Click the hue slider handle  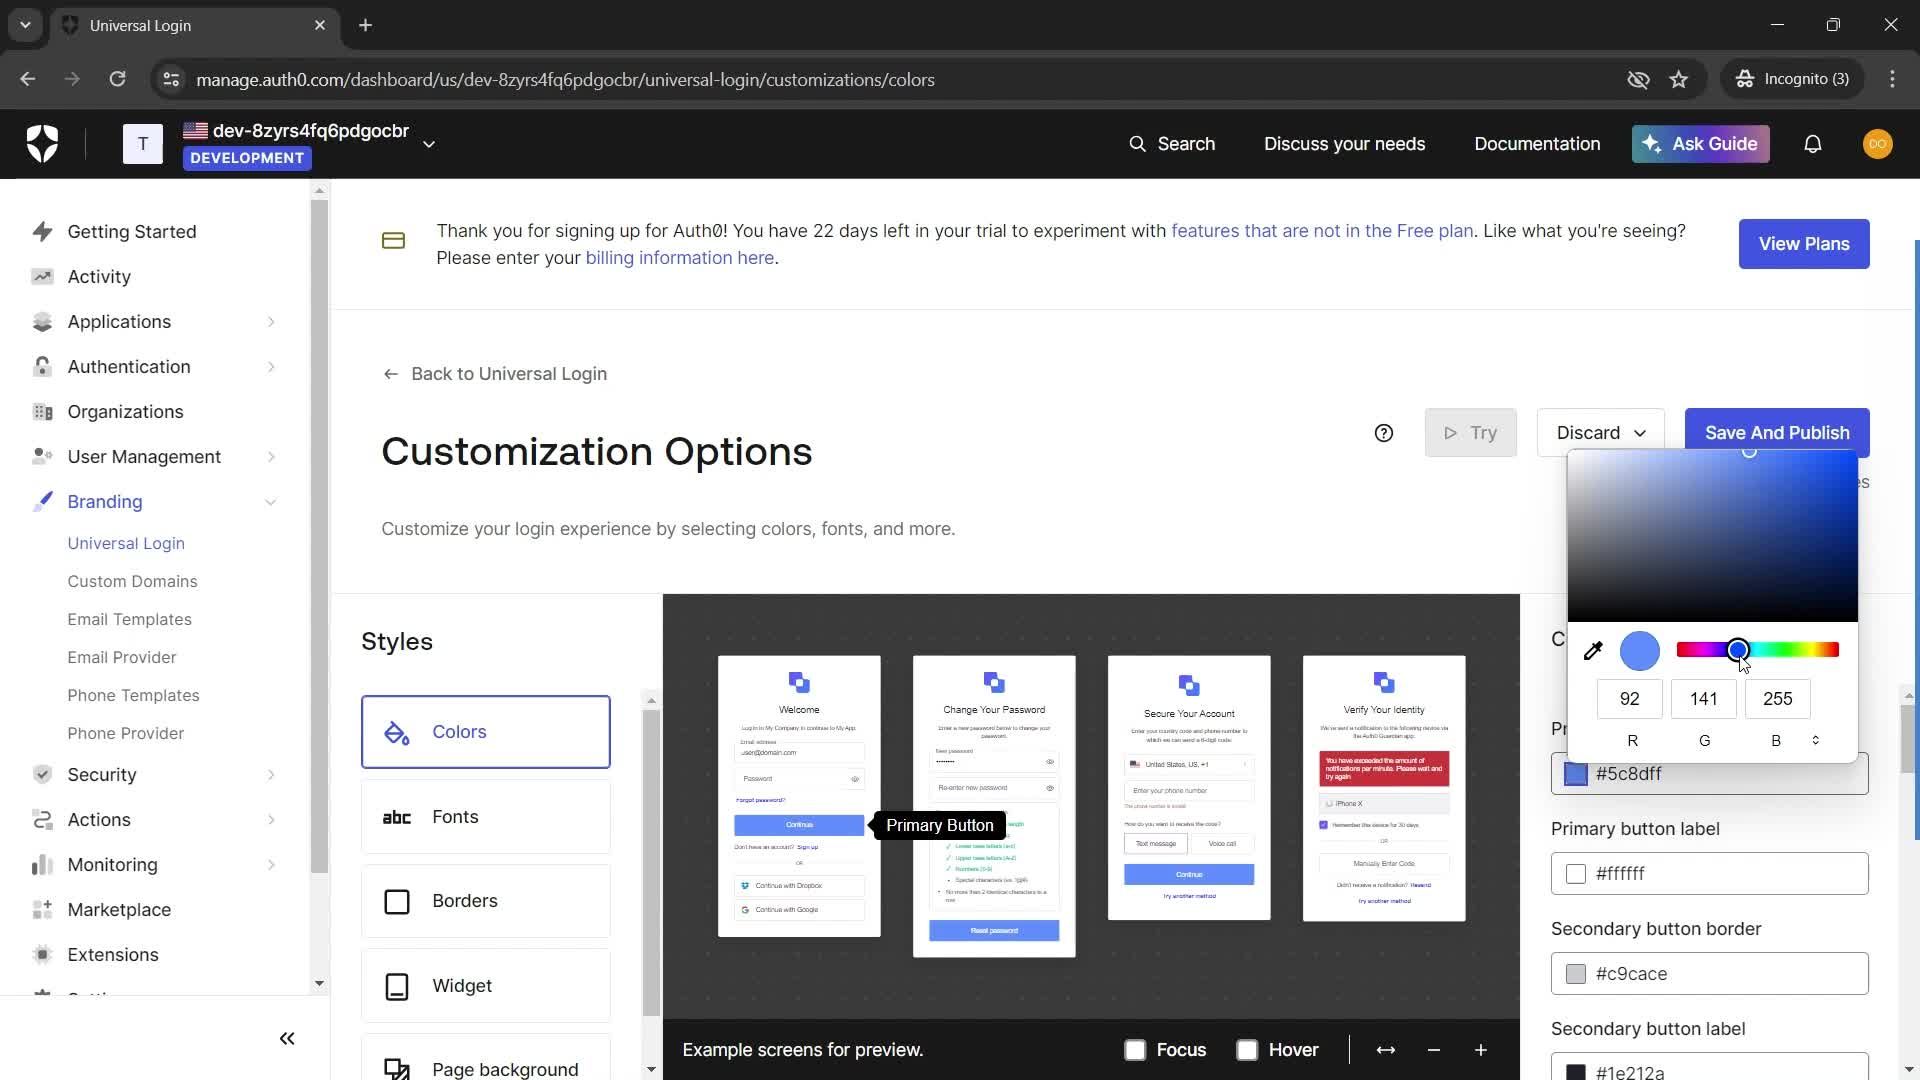point(1738,651)
